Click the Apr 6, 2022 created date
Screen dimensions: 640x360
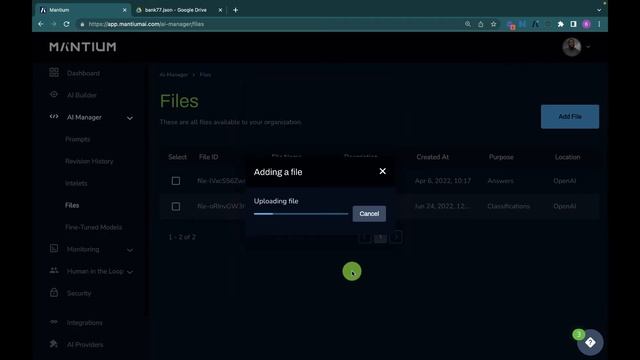pyautogui.click(x=443, y=181)
